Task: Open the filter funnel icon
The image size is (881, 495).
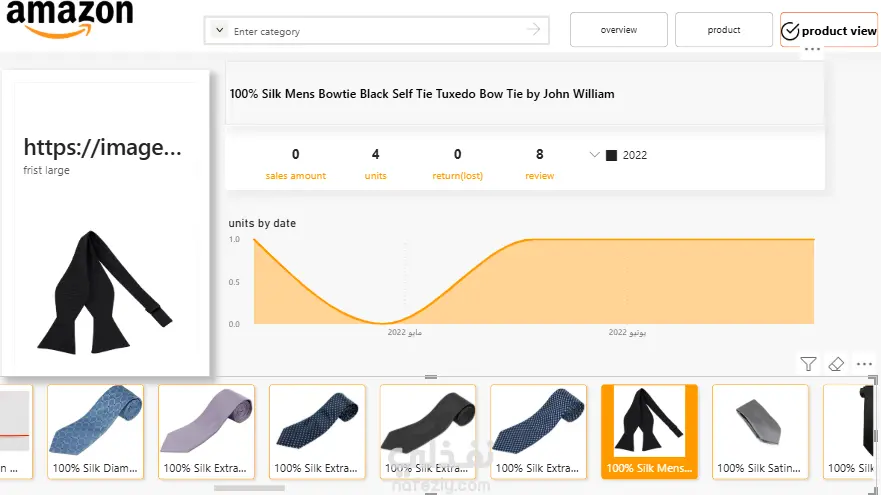Action: 808,364
